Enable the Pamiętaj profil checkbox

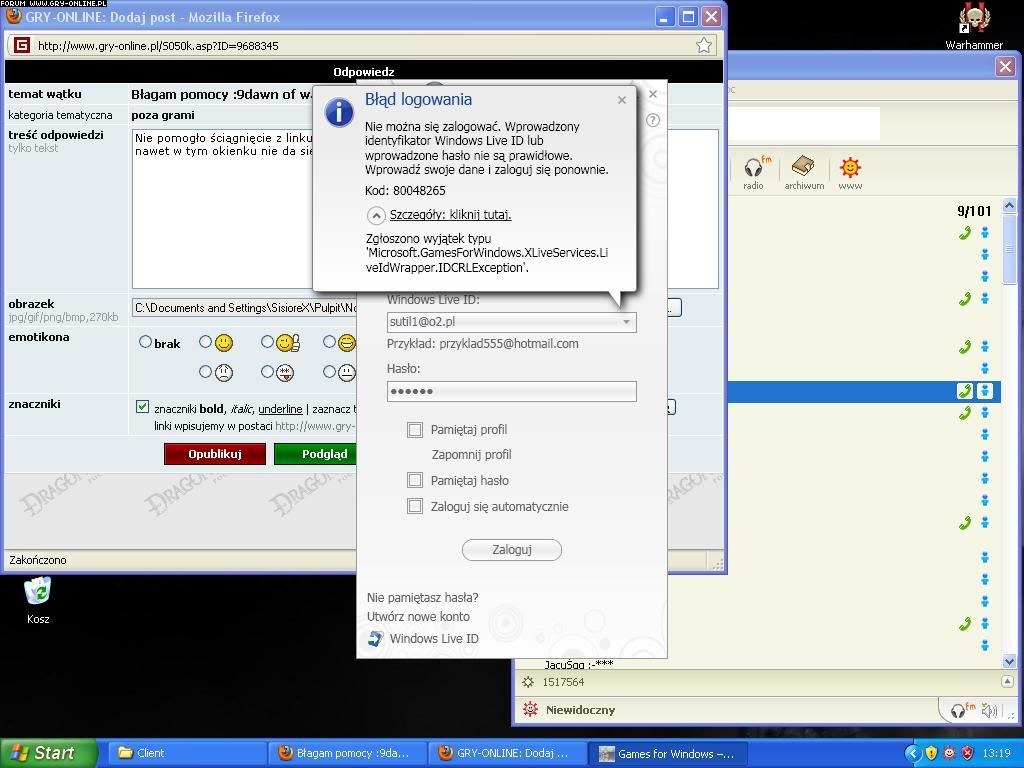click(x=415, y=429)
